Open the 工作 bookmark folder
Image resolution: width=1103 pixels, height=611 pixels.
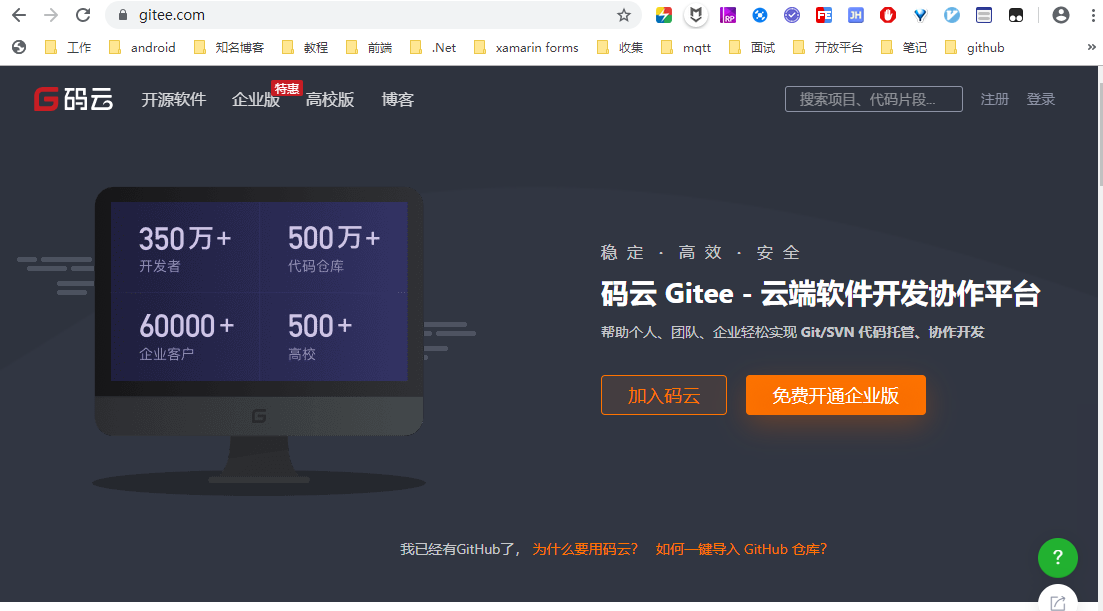click(x=68, y=47)
